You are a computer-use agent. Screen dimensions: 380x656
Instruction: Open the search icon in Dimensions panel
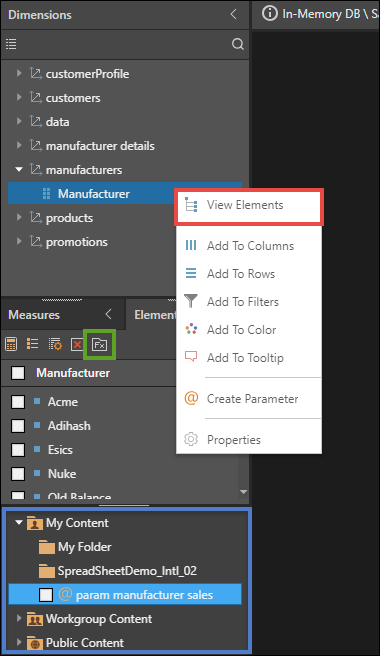[238, 44]
